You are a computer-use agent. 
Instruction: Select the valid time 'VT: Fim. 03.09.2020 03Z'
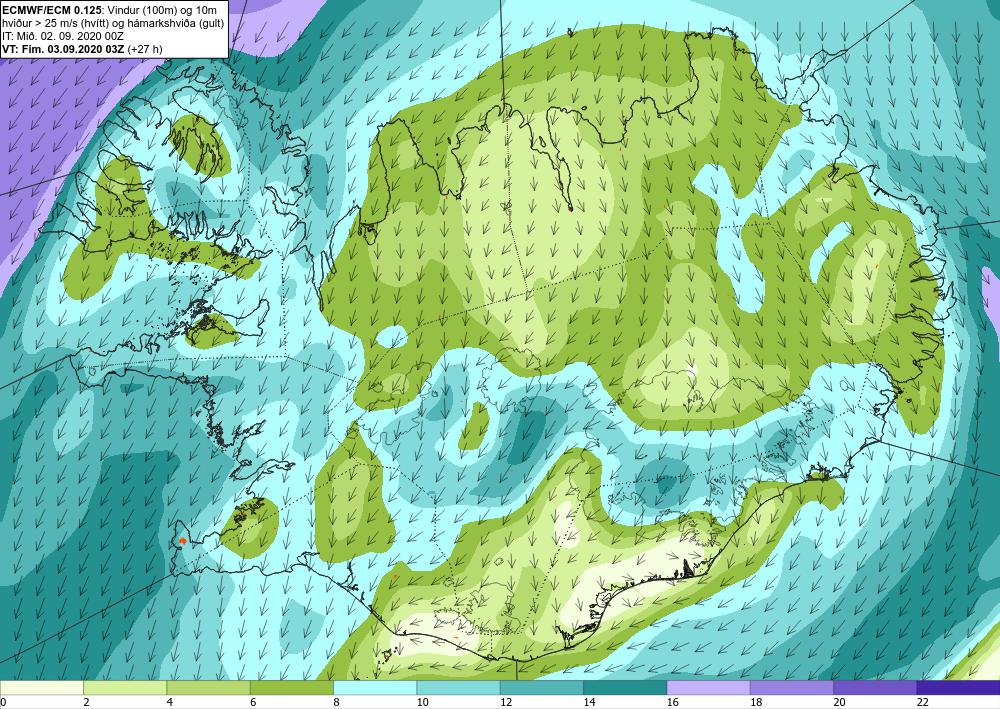64,49
